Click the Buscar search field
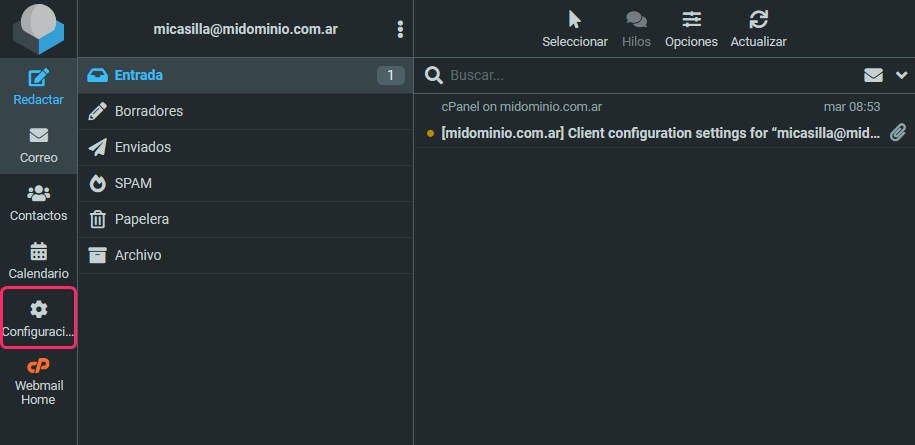This screenshot has height=445, width=915. 640,75
